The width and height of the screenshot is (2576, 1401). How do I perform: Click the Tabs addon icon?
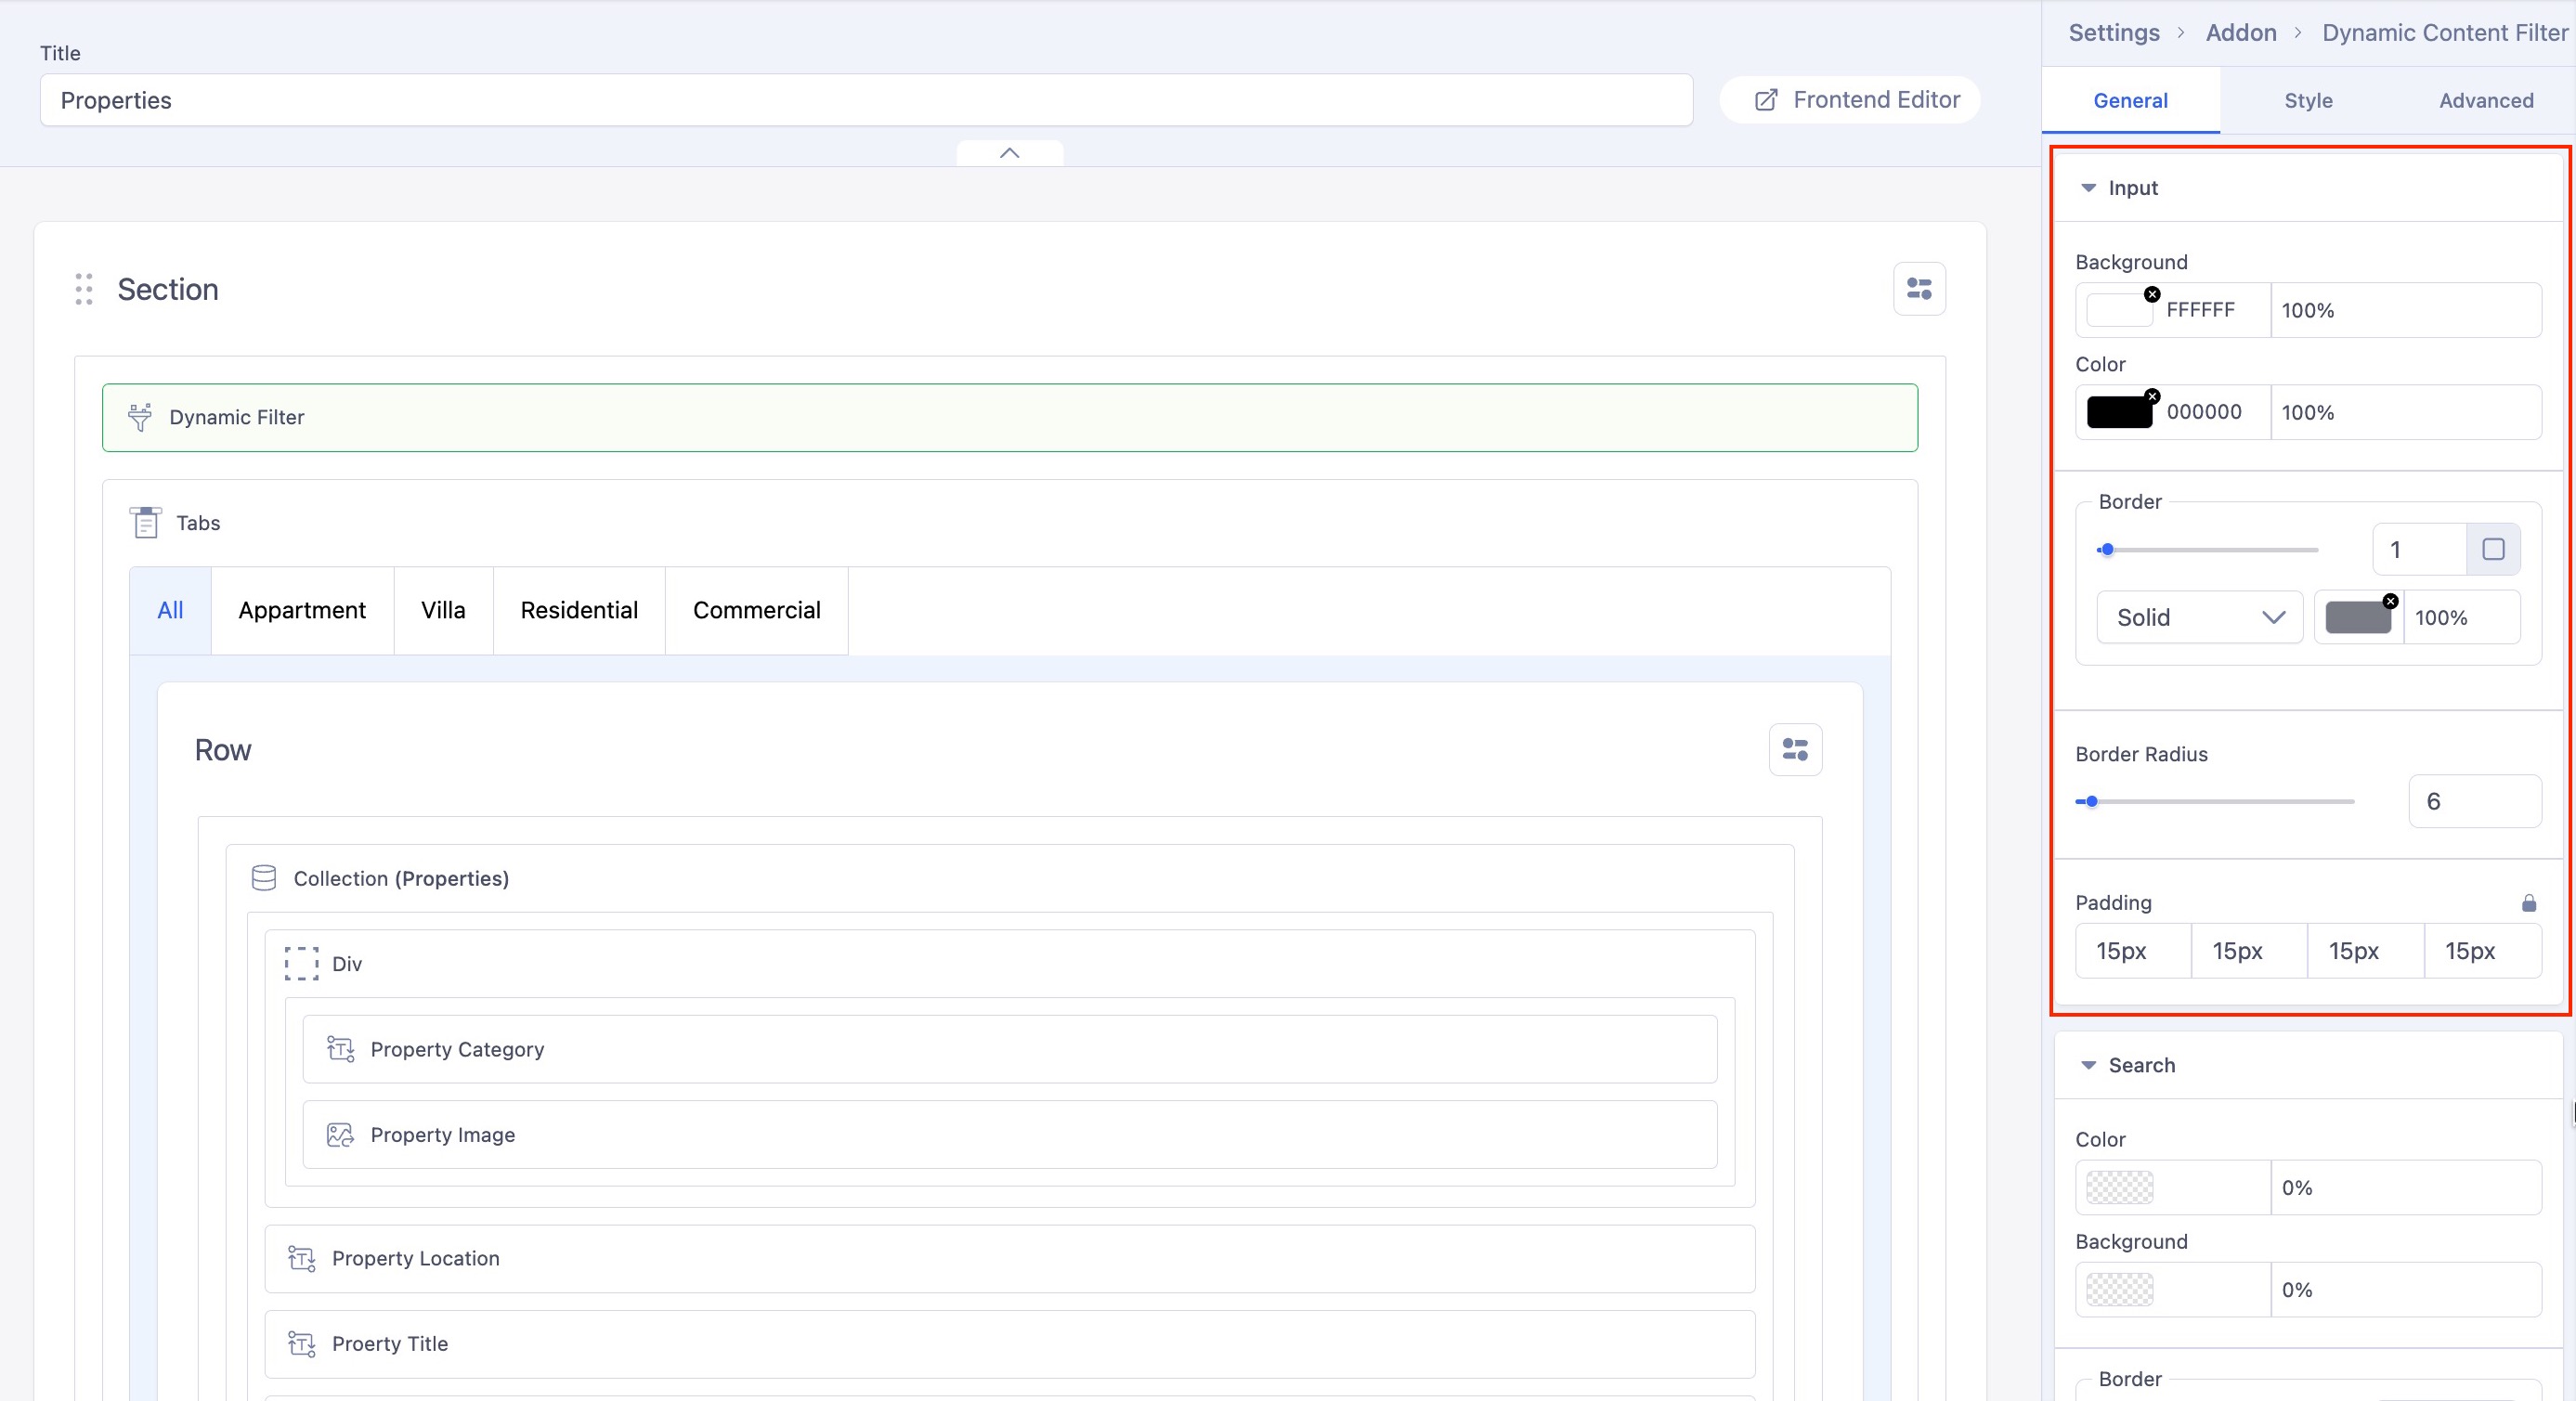click(x=146, y=523)
